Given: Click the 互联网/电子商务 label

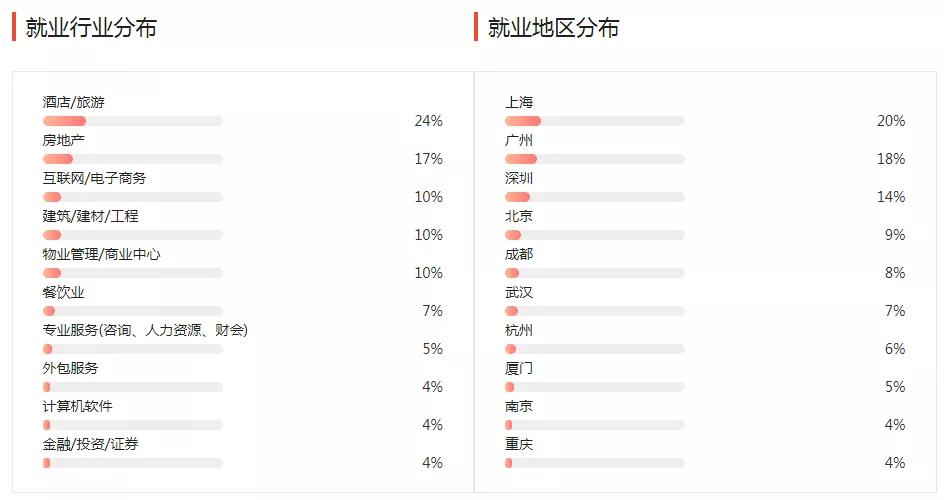Looking at the screenshot, I should coord(94,178).
